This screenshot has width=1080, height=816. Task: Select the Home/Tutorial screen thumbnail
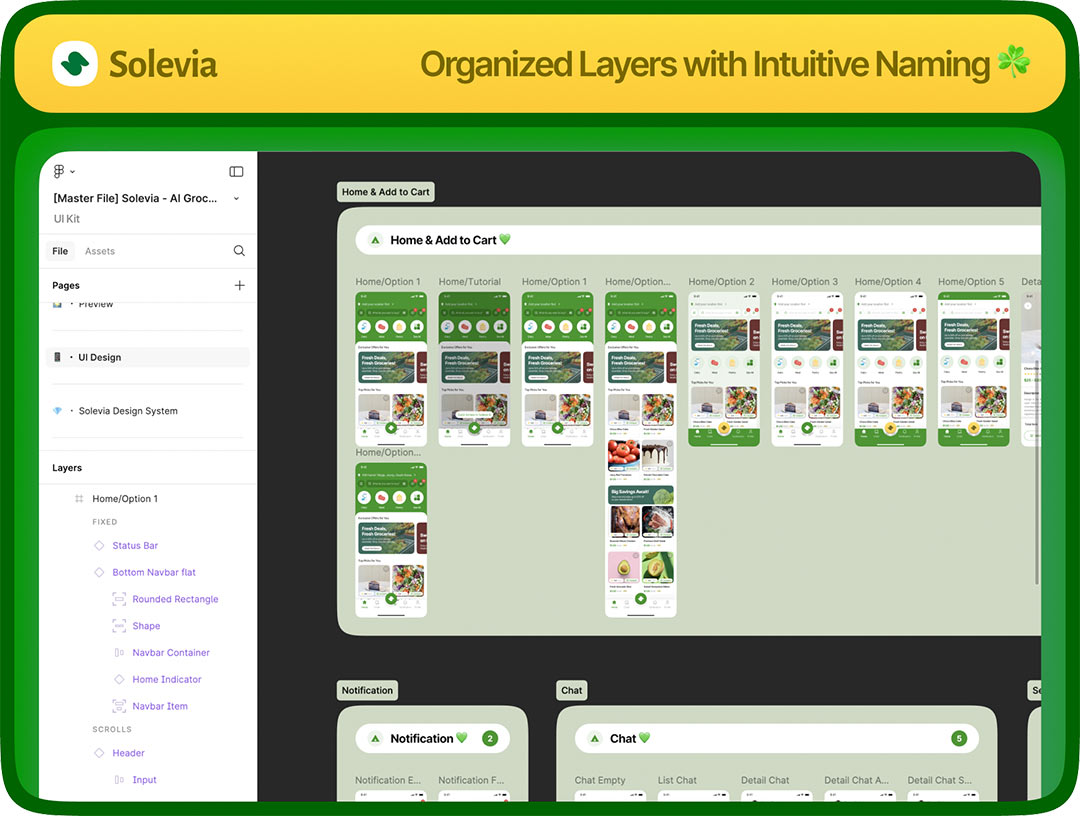point(474,368)
